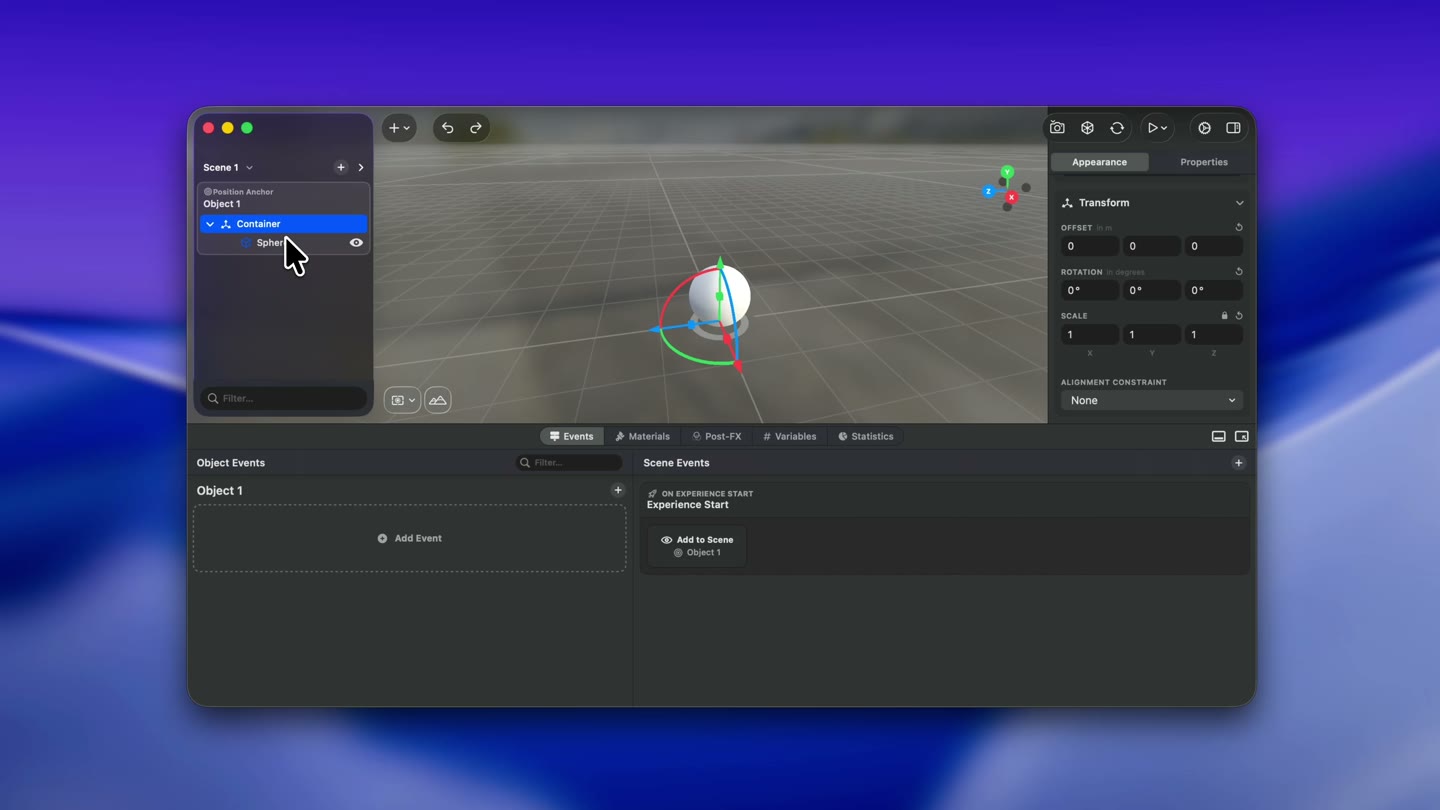Click the Rotation Y input field
This screenshot has width=1440, height=810.
(x=1152, y=290)
